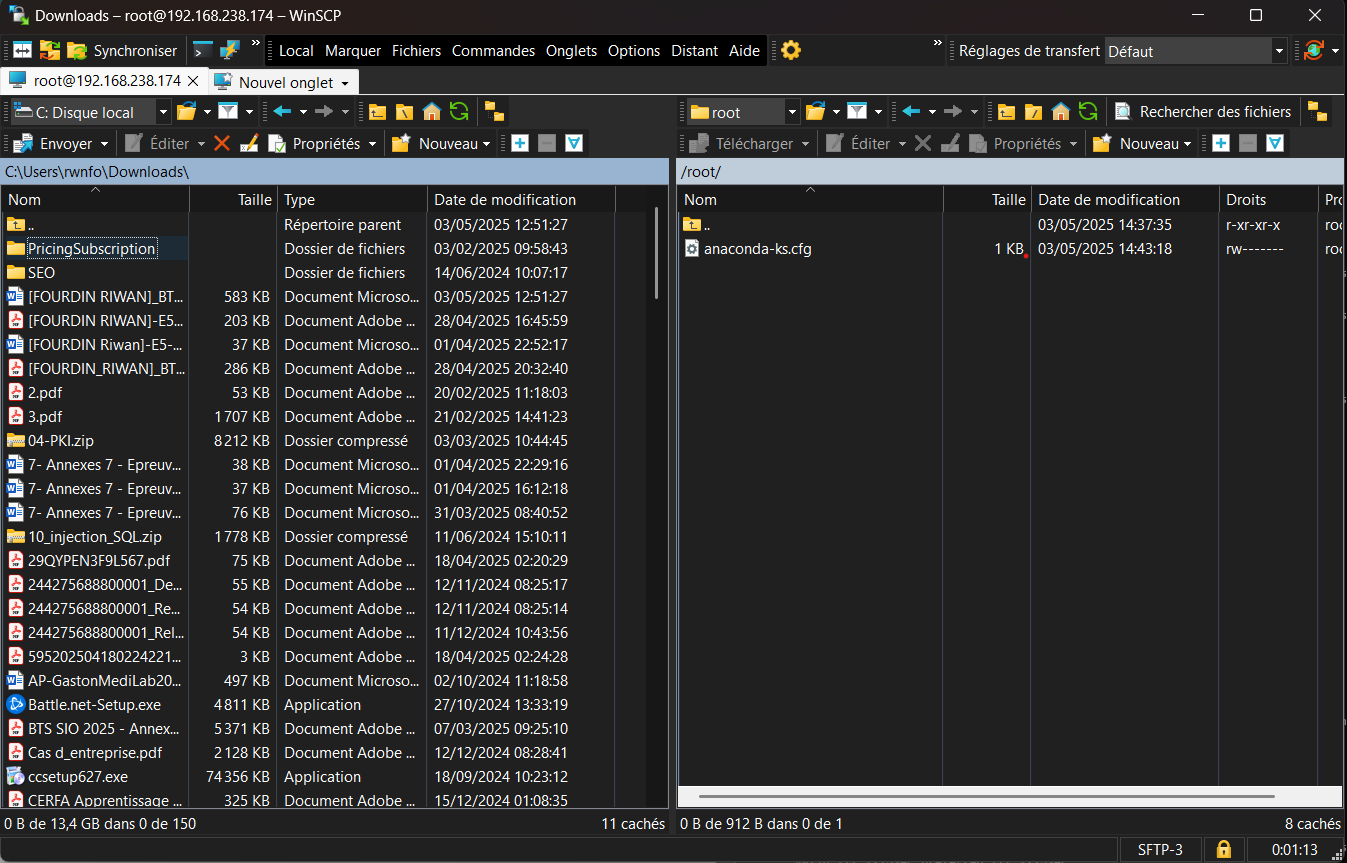Click the remote panel horizontal scrollbar
1347x863 pixels.
pos(987,797)
